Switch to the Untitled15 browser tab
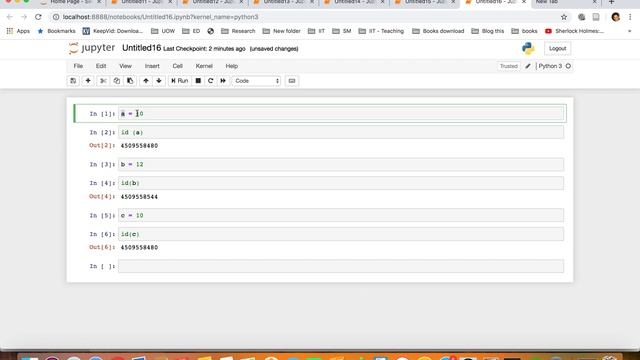This screenshot has height=360, width=640. 424,2
